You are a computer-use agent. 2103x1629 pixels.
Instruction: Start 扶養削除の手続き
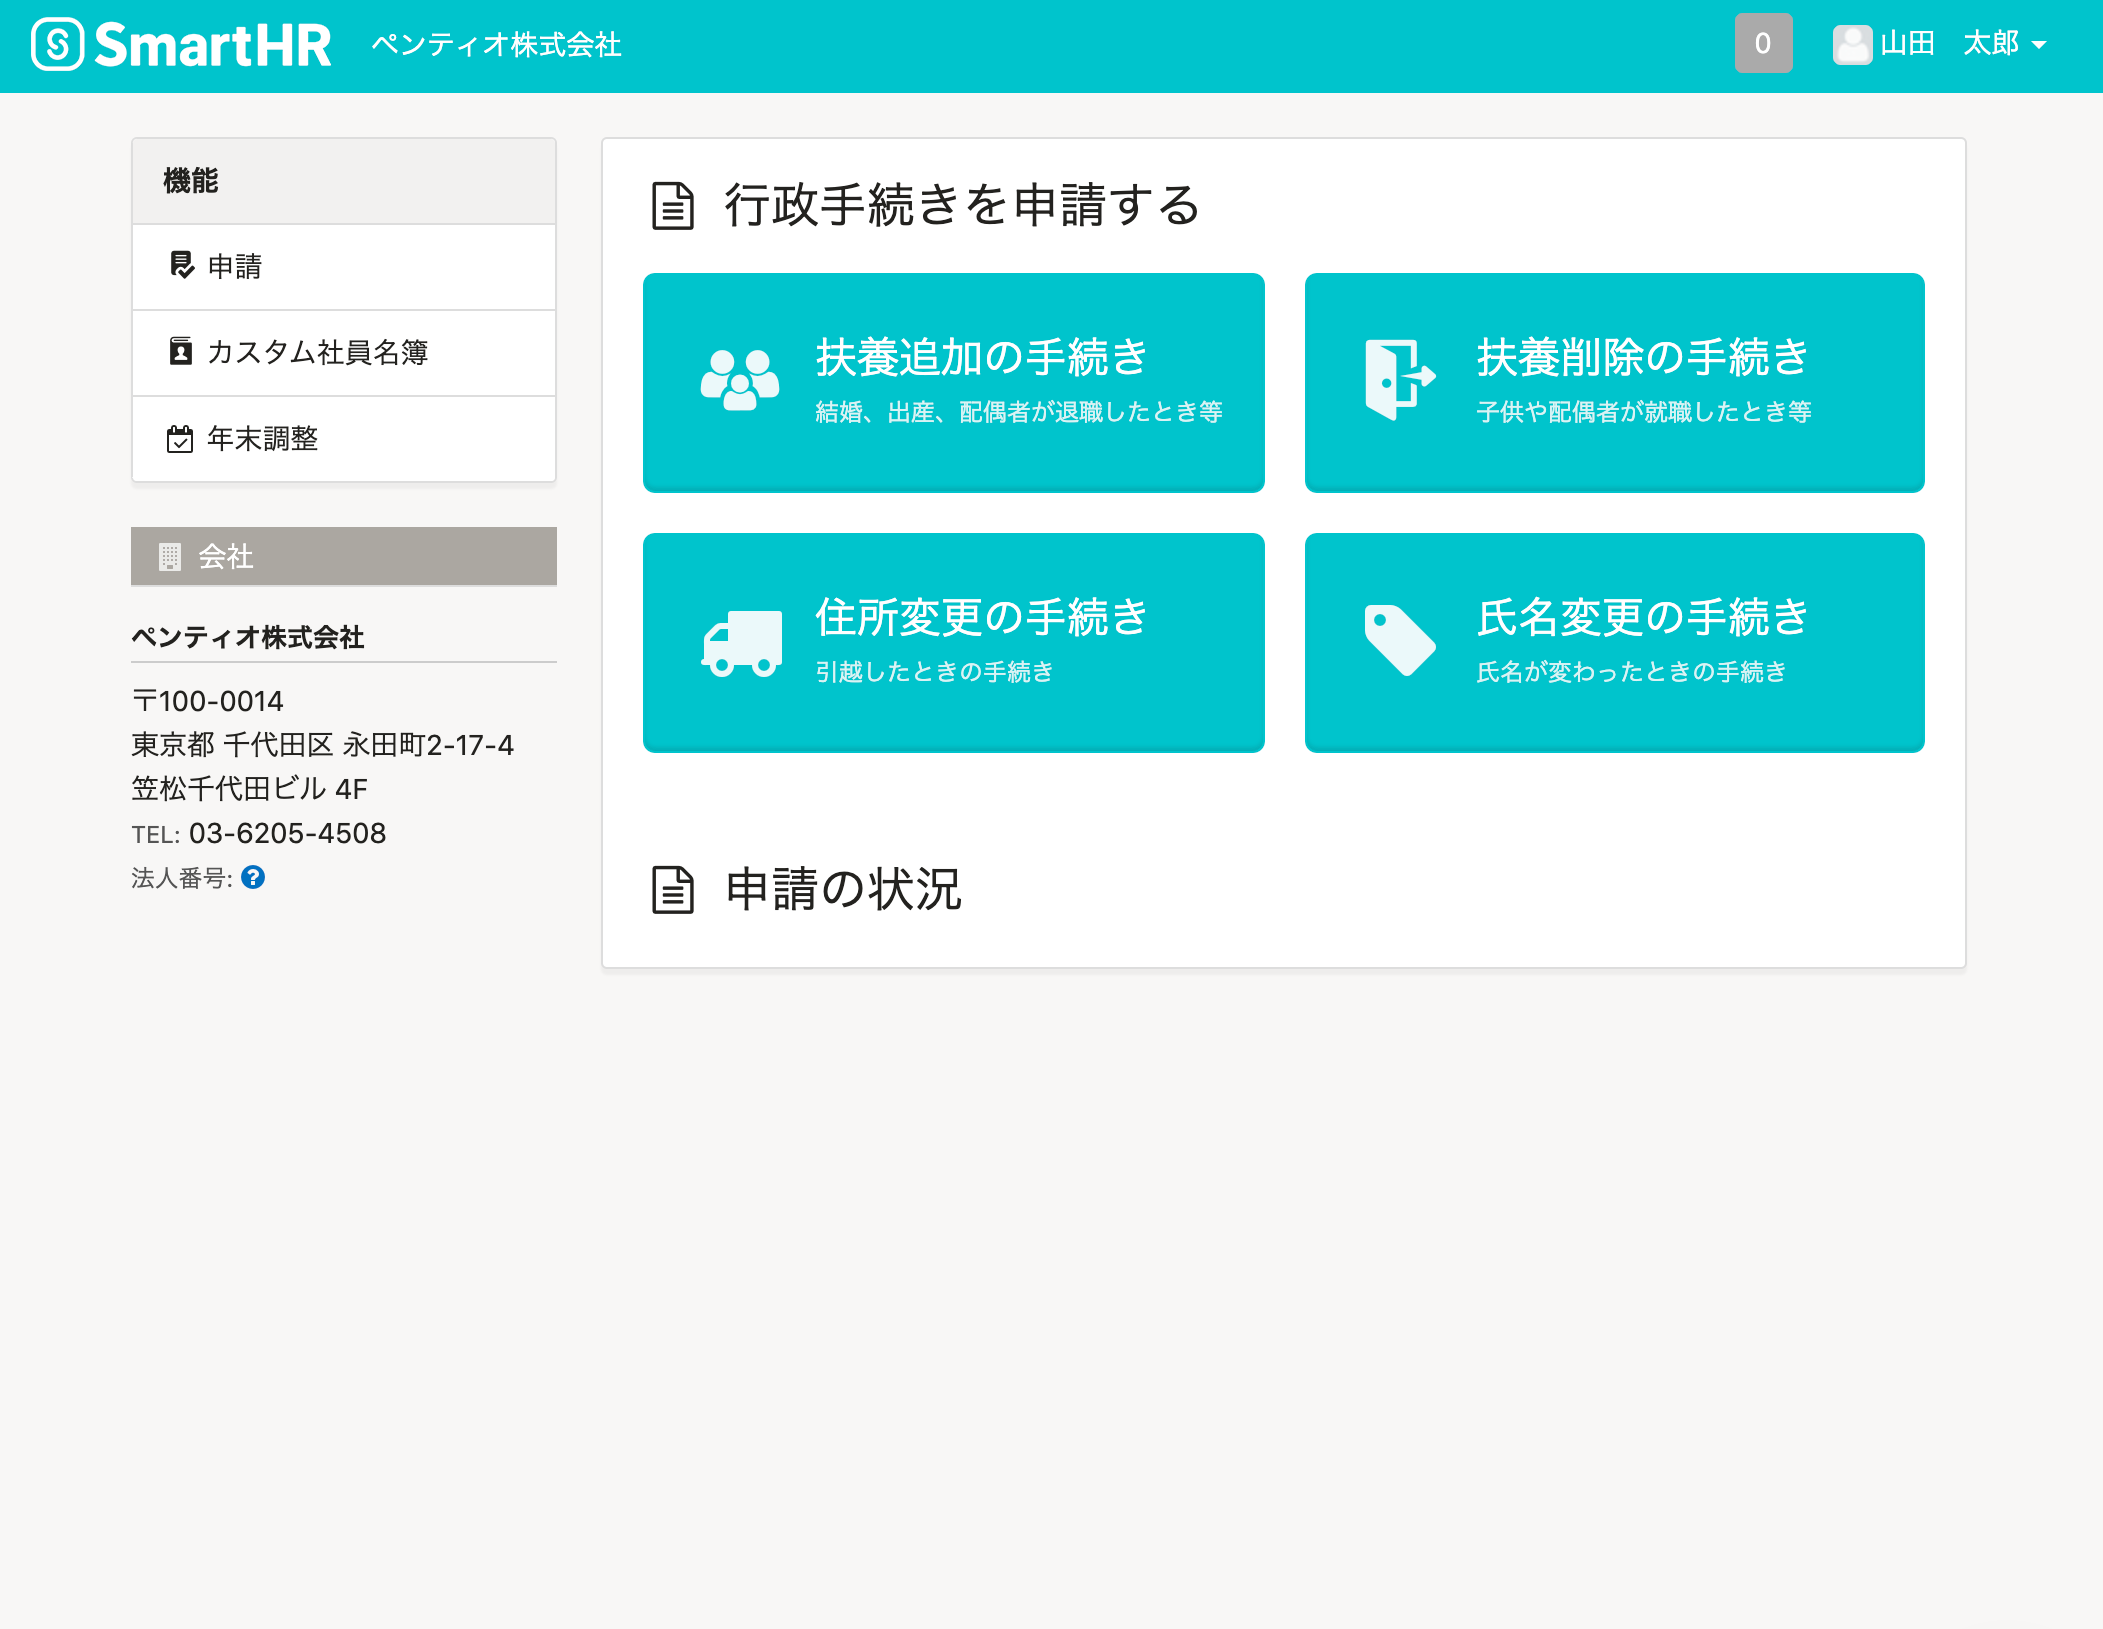click(x=1614, y=382)
